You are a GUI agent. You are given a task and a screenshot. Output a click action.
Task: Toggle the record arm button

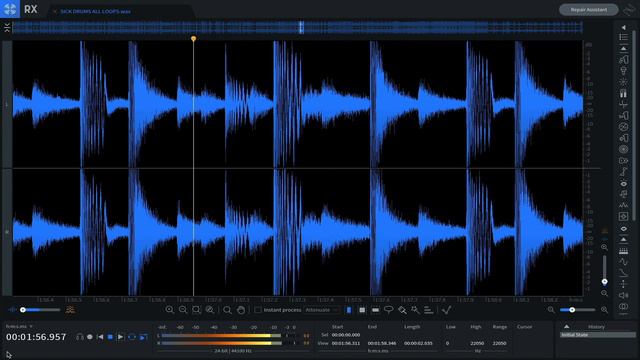(90, 337)
